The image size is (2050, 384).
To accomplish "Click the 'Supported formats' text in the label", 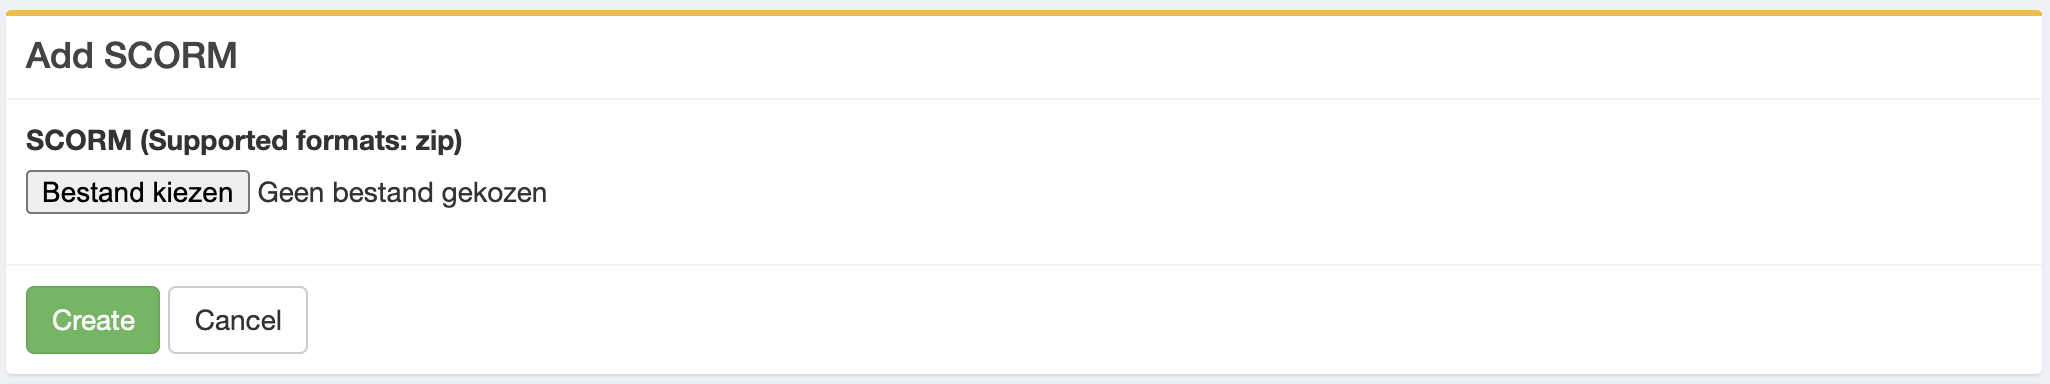I will pos(275,141).
